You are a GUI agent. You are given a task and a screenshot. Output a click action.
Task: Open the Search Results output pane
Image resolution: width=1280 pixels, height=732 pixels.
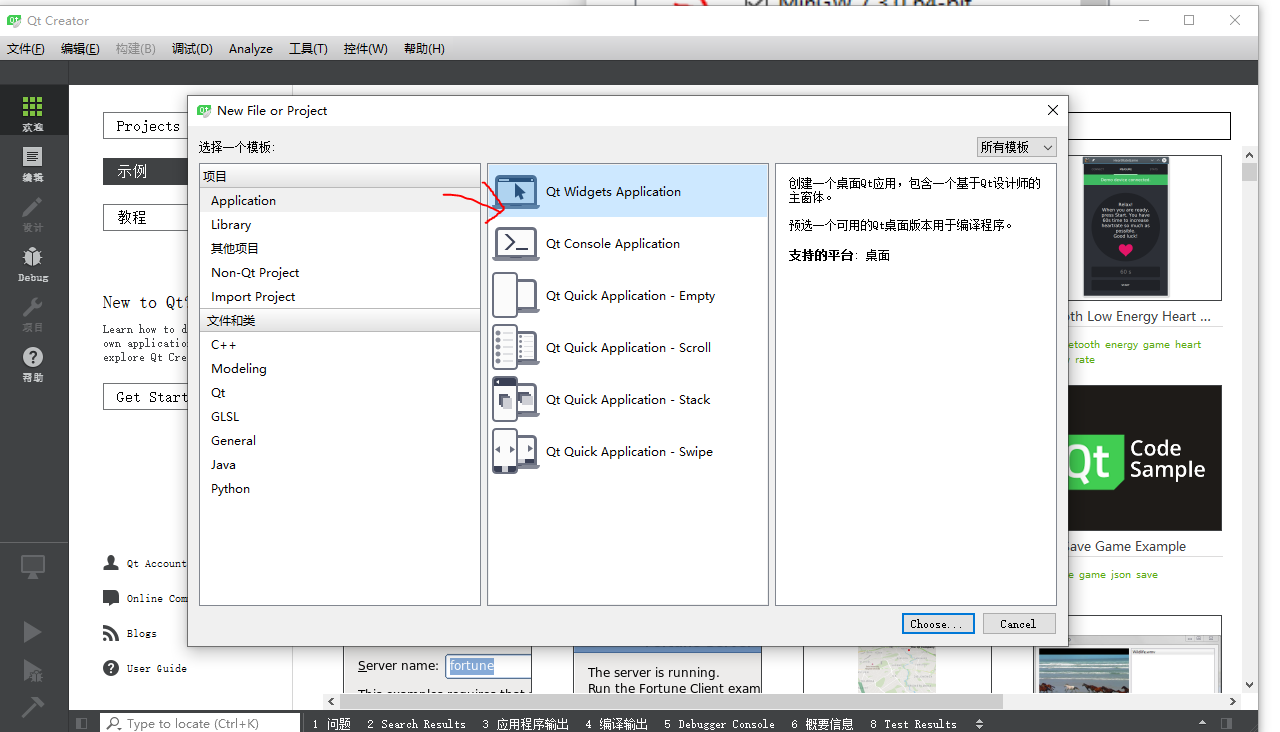[x=416, y=723]
